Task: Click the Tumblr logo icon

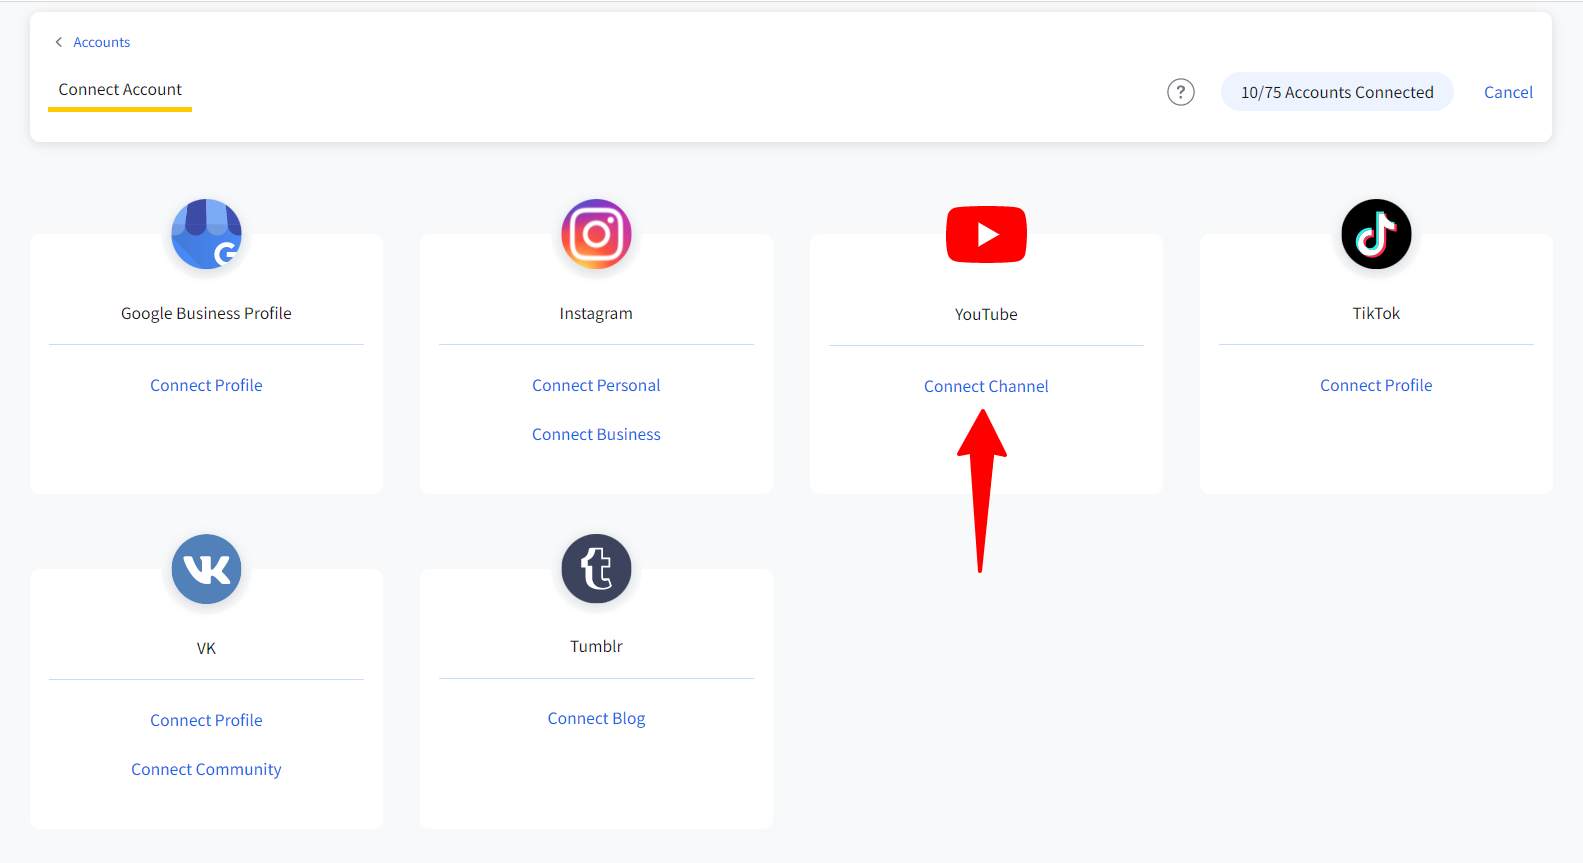Action: click(596, 569)
